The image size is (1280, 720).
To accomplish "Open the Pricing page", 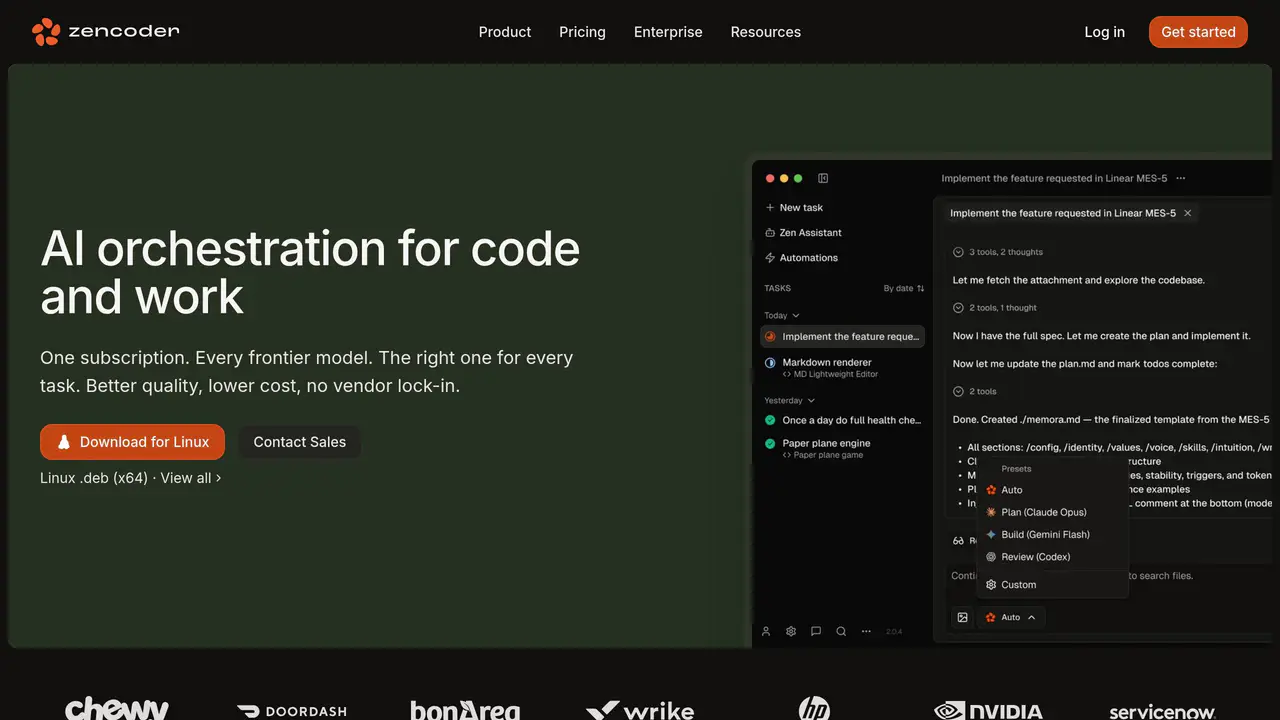I will pyautogui.click(x=582, y=32).
